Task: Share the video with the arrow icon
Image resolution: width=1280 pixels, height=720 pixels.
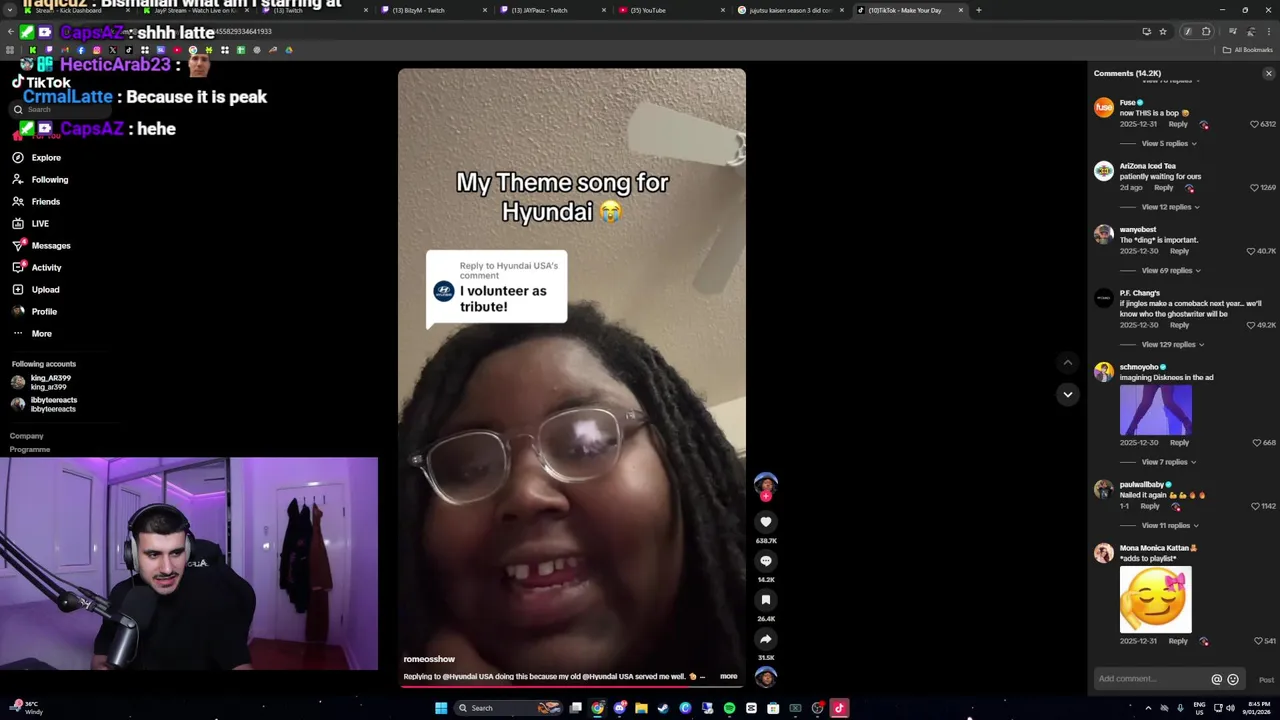Action: coord(766,639)
